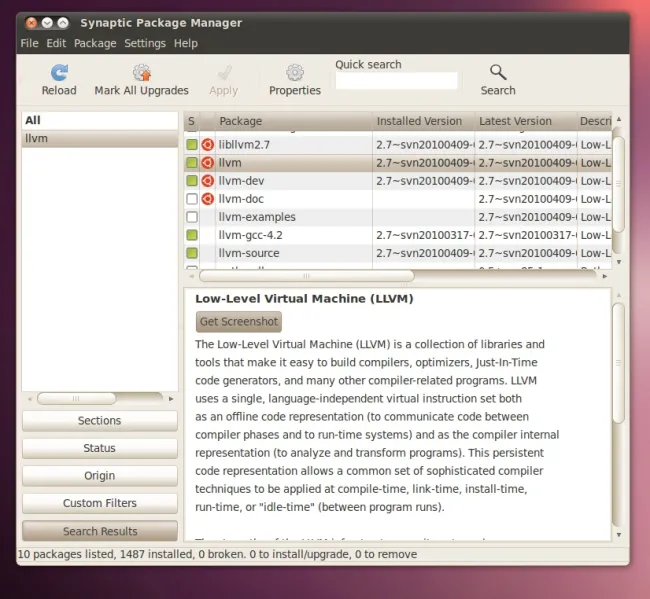Click the Mark All Upgrades icon
Screen dimensions: 650x599
coord(141,73)
